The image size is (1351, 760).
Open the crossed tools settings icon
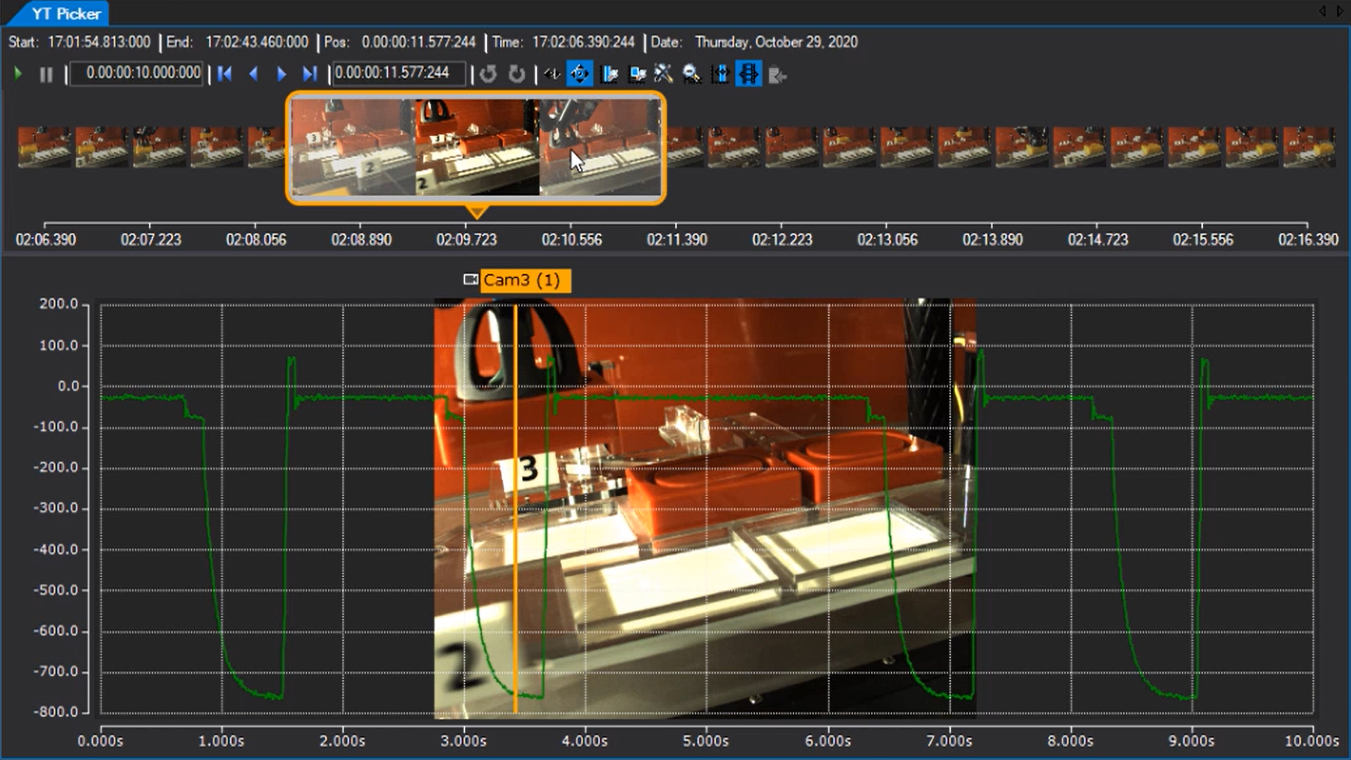pyautogui.click(x=664, y=74)
